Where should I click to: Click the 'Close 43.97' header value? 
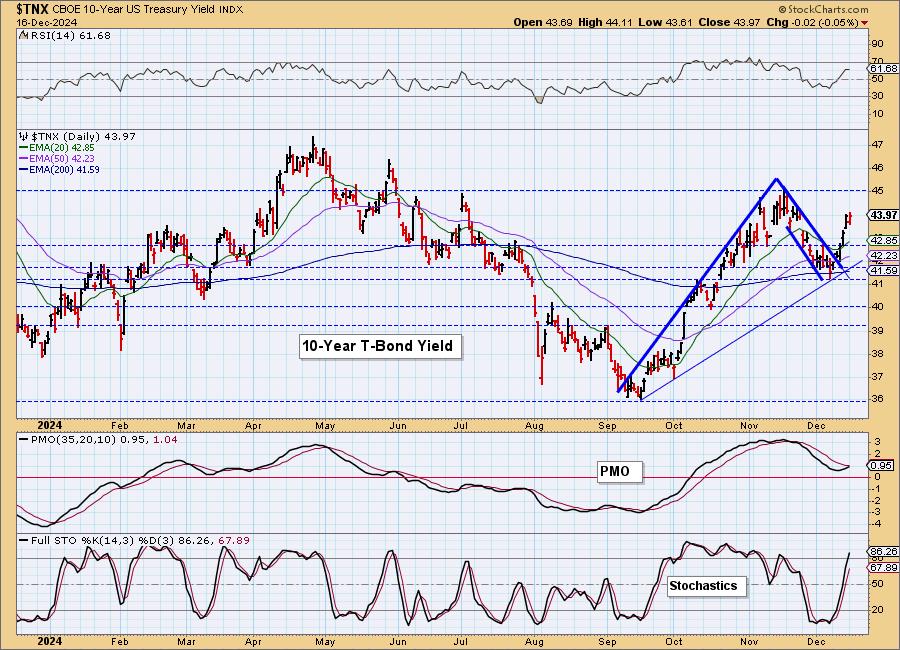click(x=729, y=22)
